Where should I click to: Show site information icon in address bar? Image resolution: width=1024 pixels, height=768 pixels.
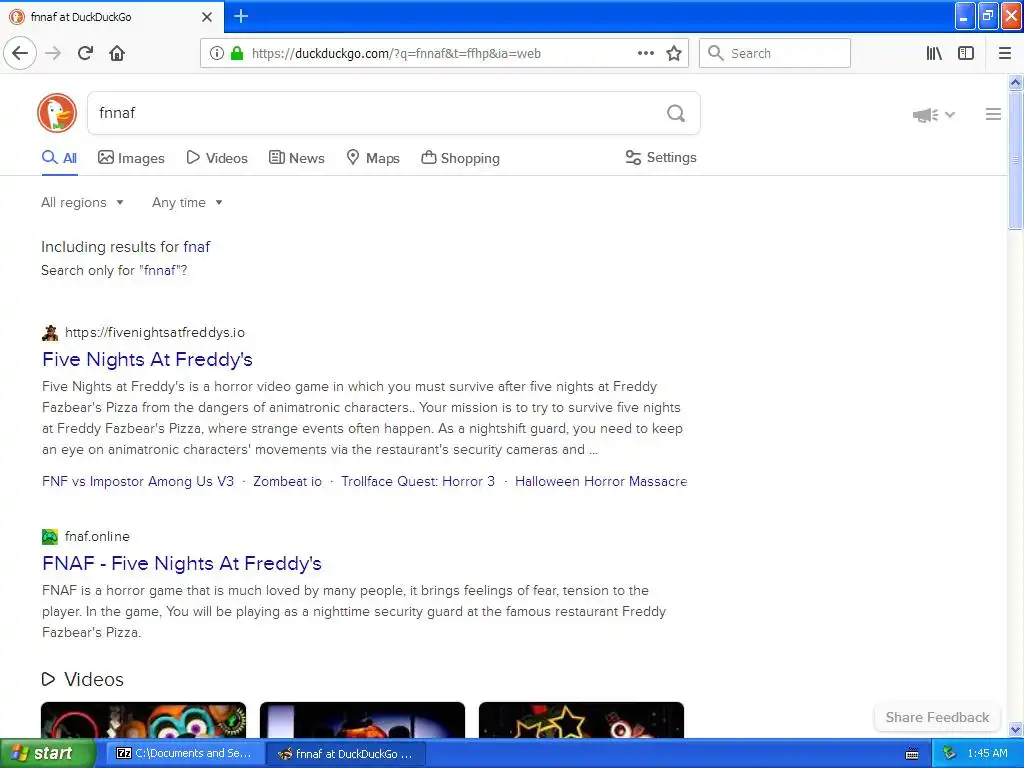point(217,53)
